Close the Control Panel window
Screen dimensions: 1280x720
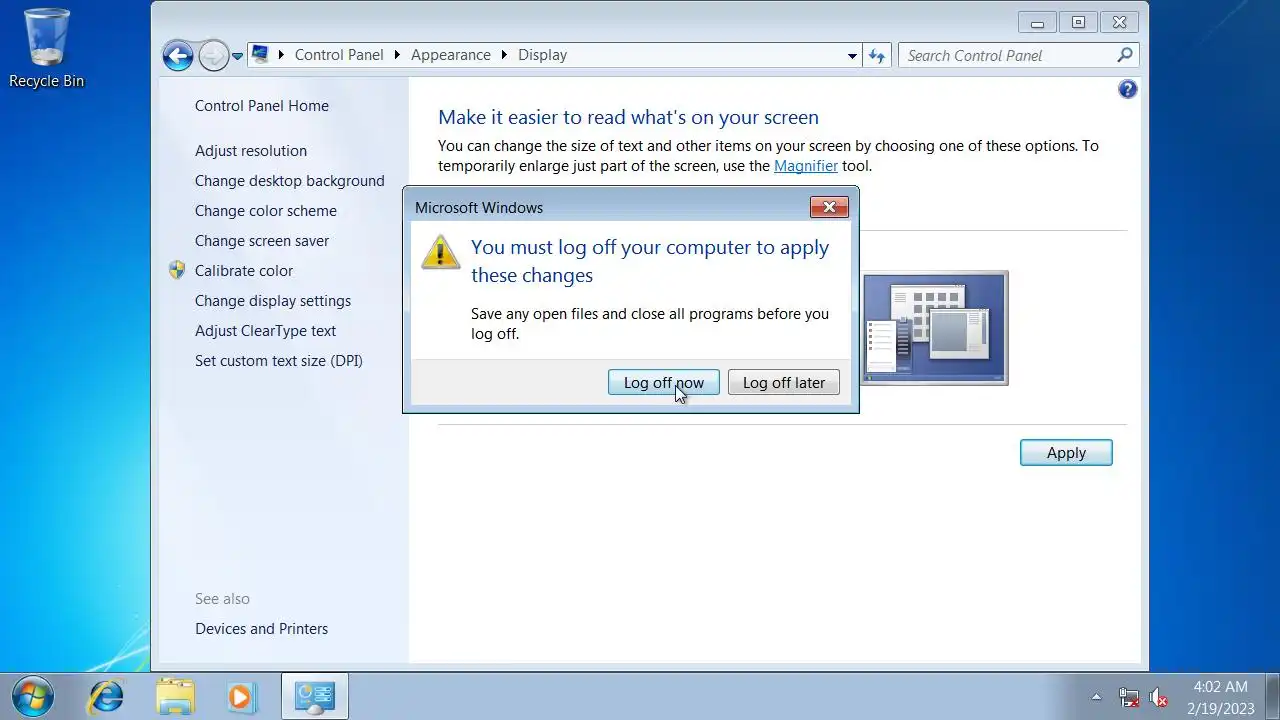[x=1120, y=22]
